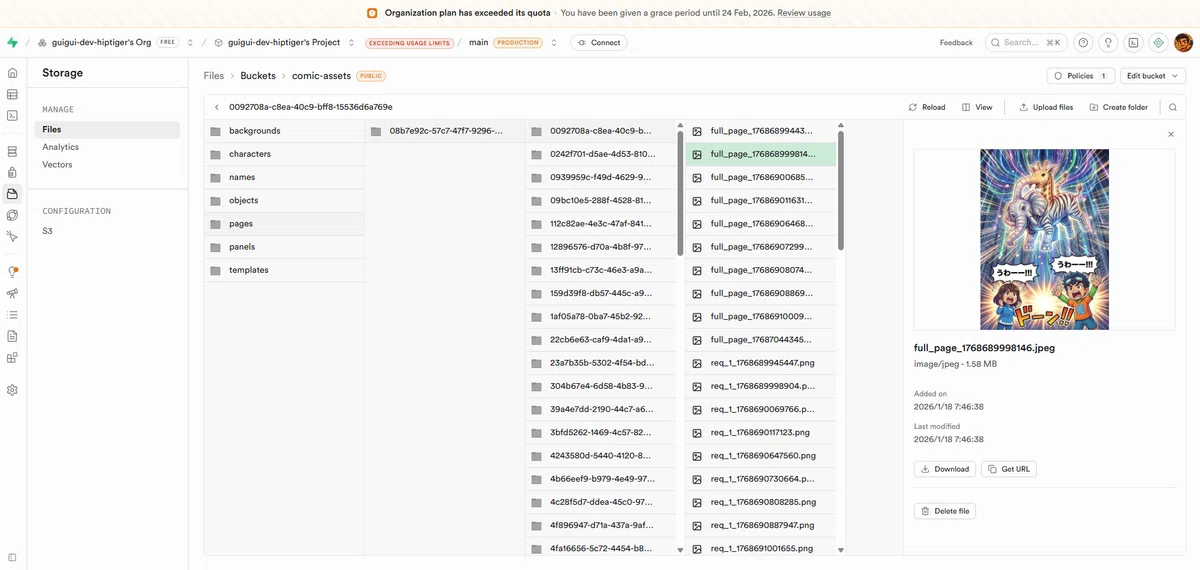
Task: Click the Reload button
Action: point(926,107)
